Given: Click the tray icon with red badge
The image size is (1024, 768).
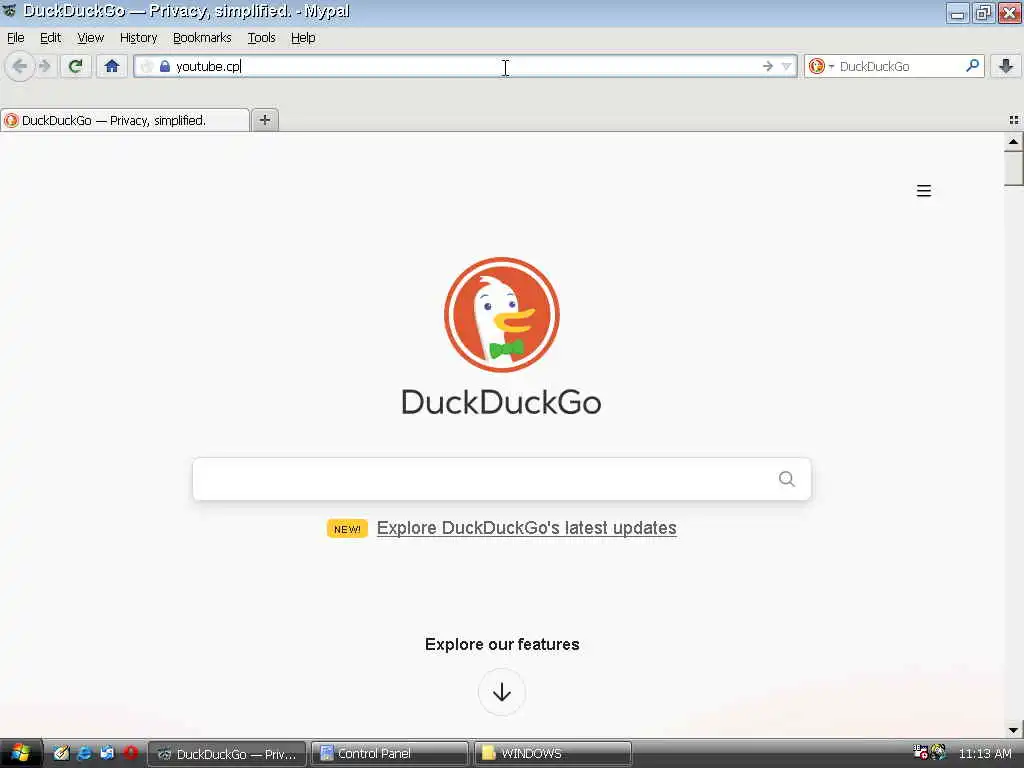Looking at the screenshot, I should click(920, 752).
